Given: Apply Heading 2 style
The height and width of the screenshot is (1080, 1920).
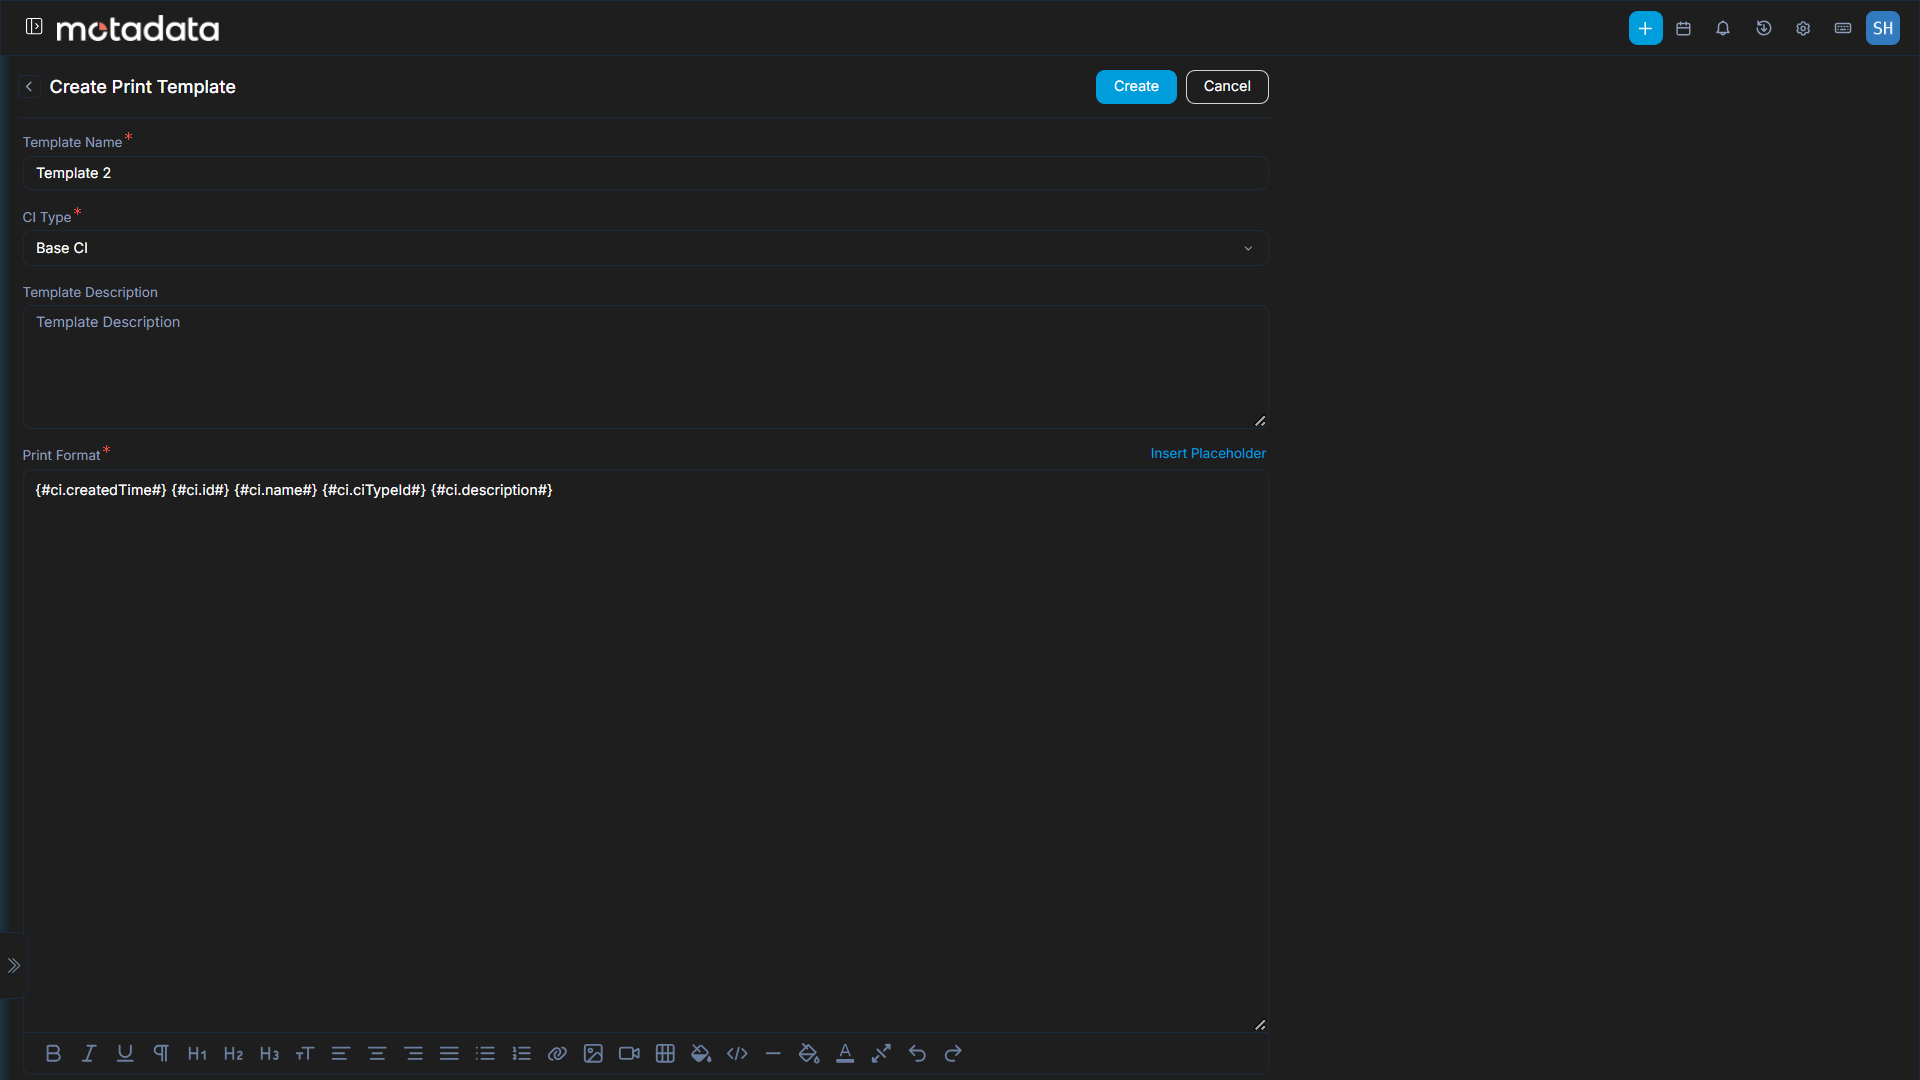Looking at the screenshot, I should pos(233,1053).
